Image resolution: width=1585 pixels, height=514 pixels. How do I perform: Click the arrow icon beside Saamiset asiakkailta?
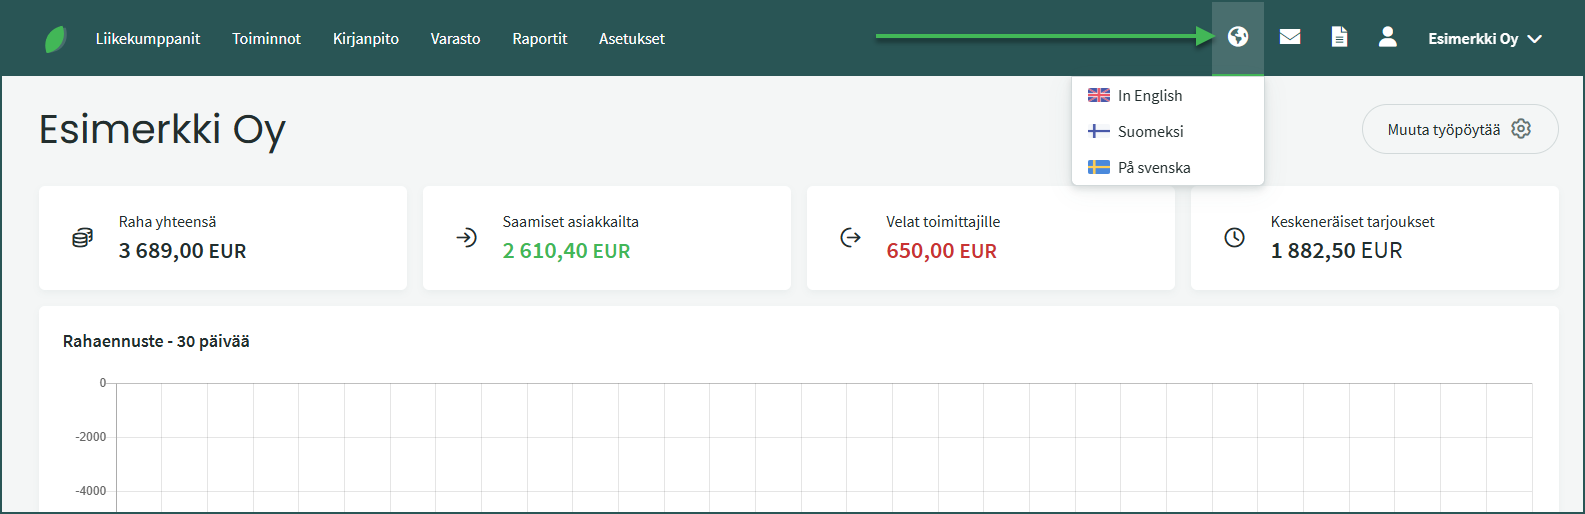pos(466,238)
